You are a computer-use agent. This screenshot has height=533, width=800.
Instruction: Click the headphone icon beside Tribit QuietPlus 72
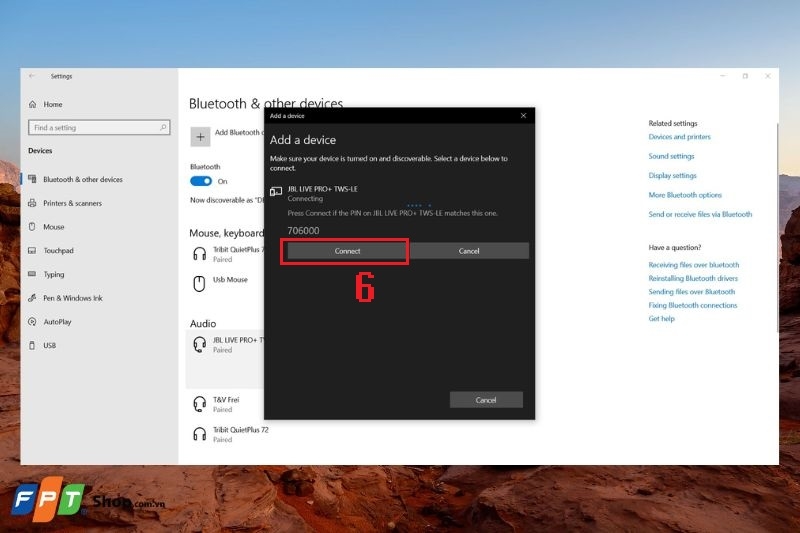tap(199, 434)
